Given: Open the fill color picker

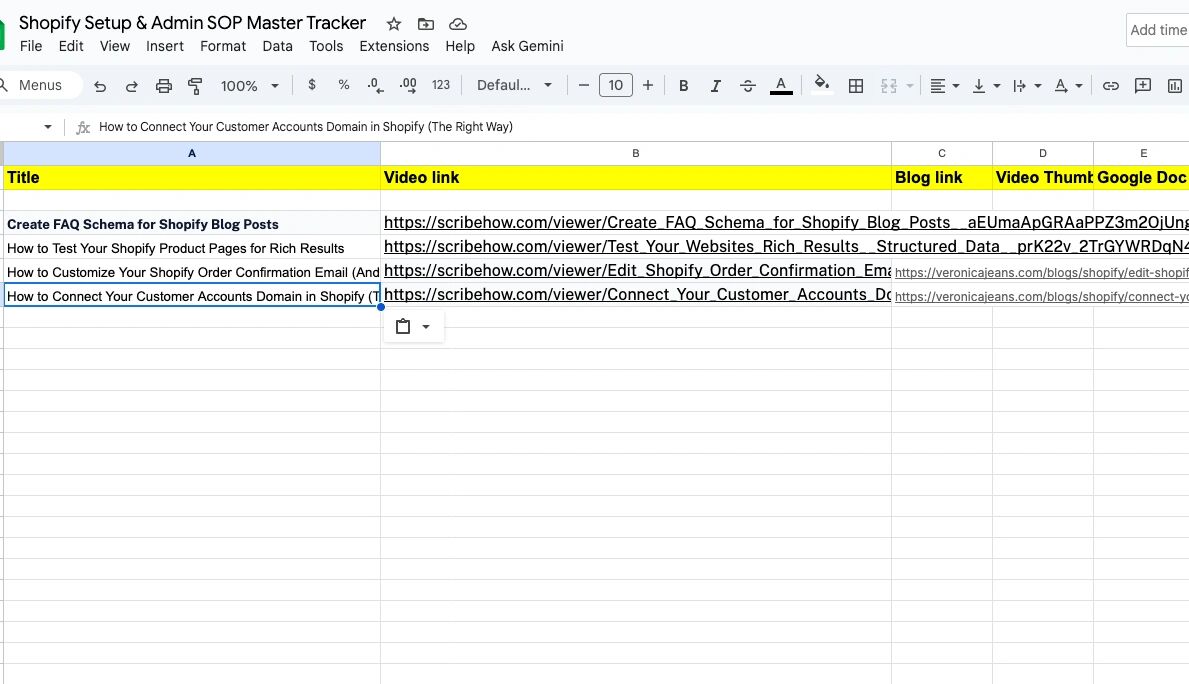Looking at the screenshot, I should 821,84.
